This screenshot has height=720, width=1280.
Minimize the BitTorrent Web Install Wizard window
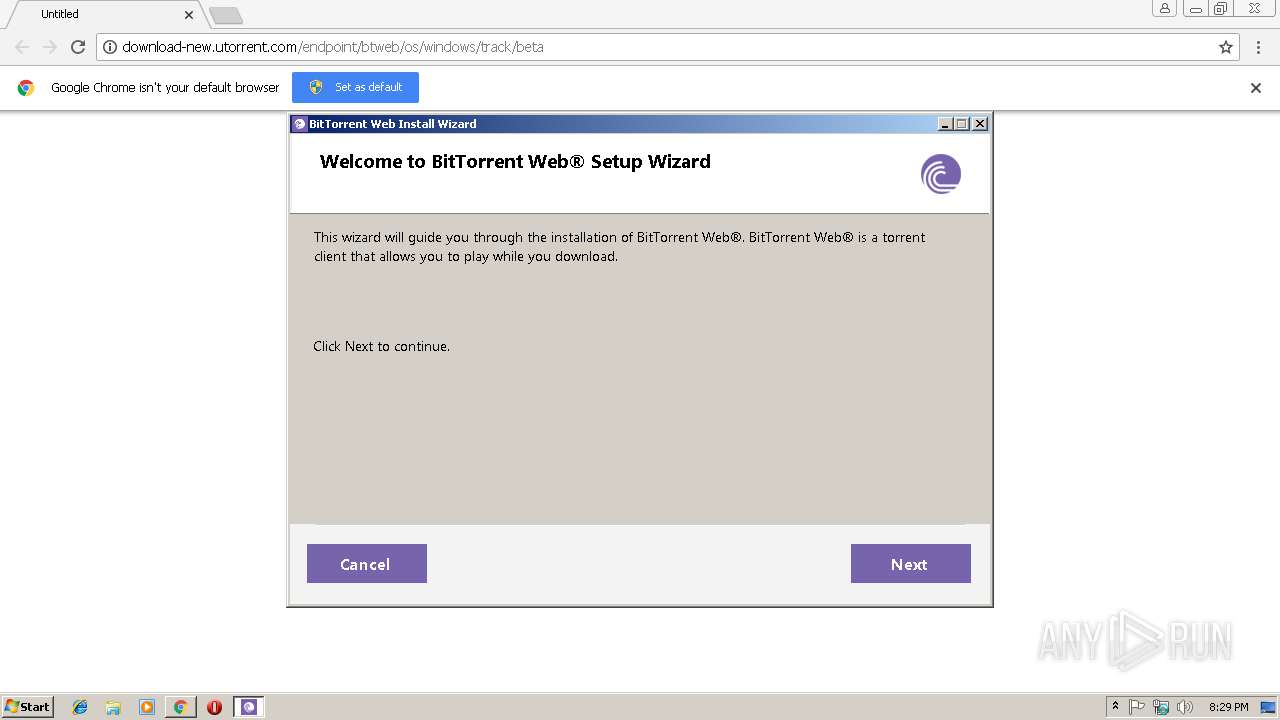[945, 124]
